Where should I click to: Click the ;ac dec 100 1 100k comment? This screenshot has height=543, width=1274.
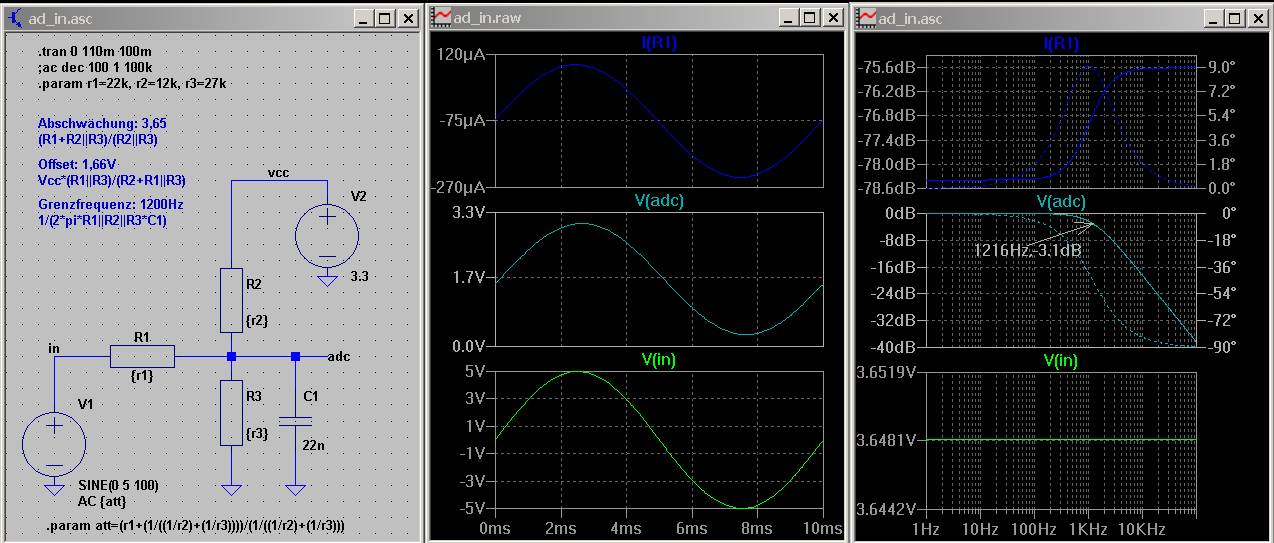(96, 67)
